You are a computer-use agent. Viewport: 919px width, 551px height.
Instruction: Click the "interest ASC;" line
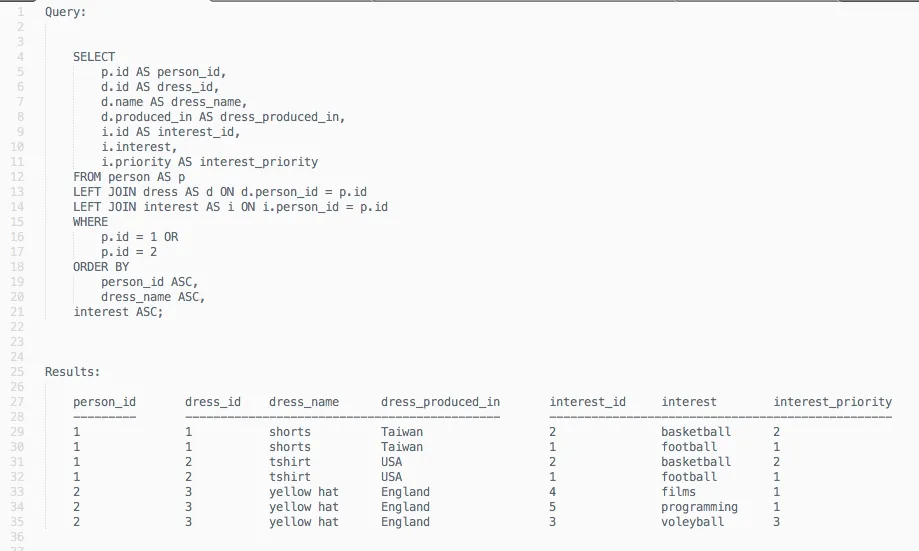click(118, 312)
